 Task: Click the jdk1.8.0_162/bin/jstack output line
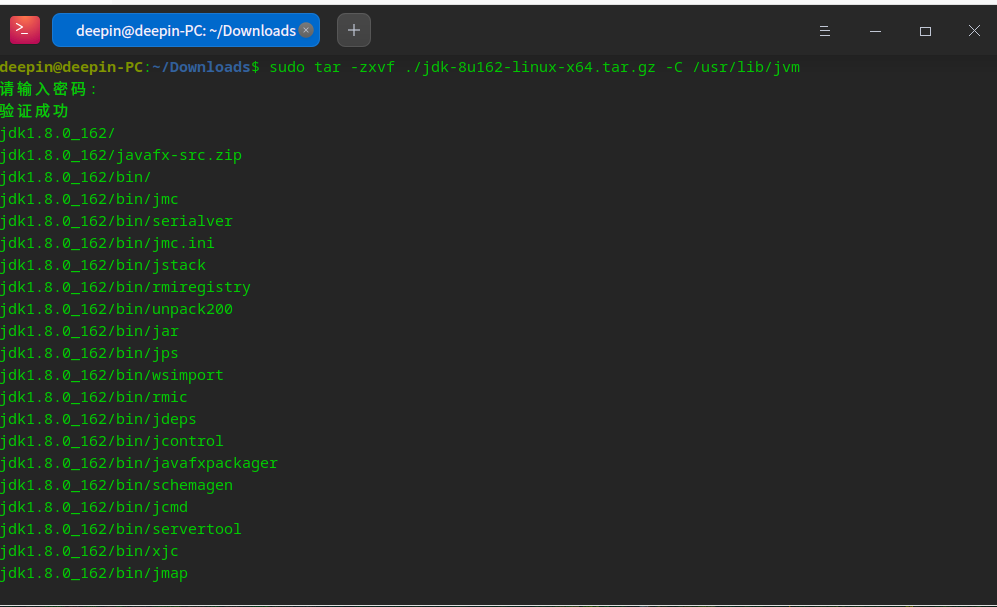pos(102,265)
